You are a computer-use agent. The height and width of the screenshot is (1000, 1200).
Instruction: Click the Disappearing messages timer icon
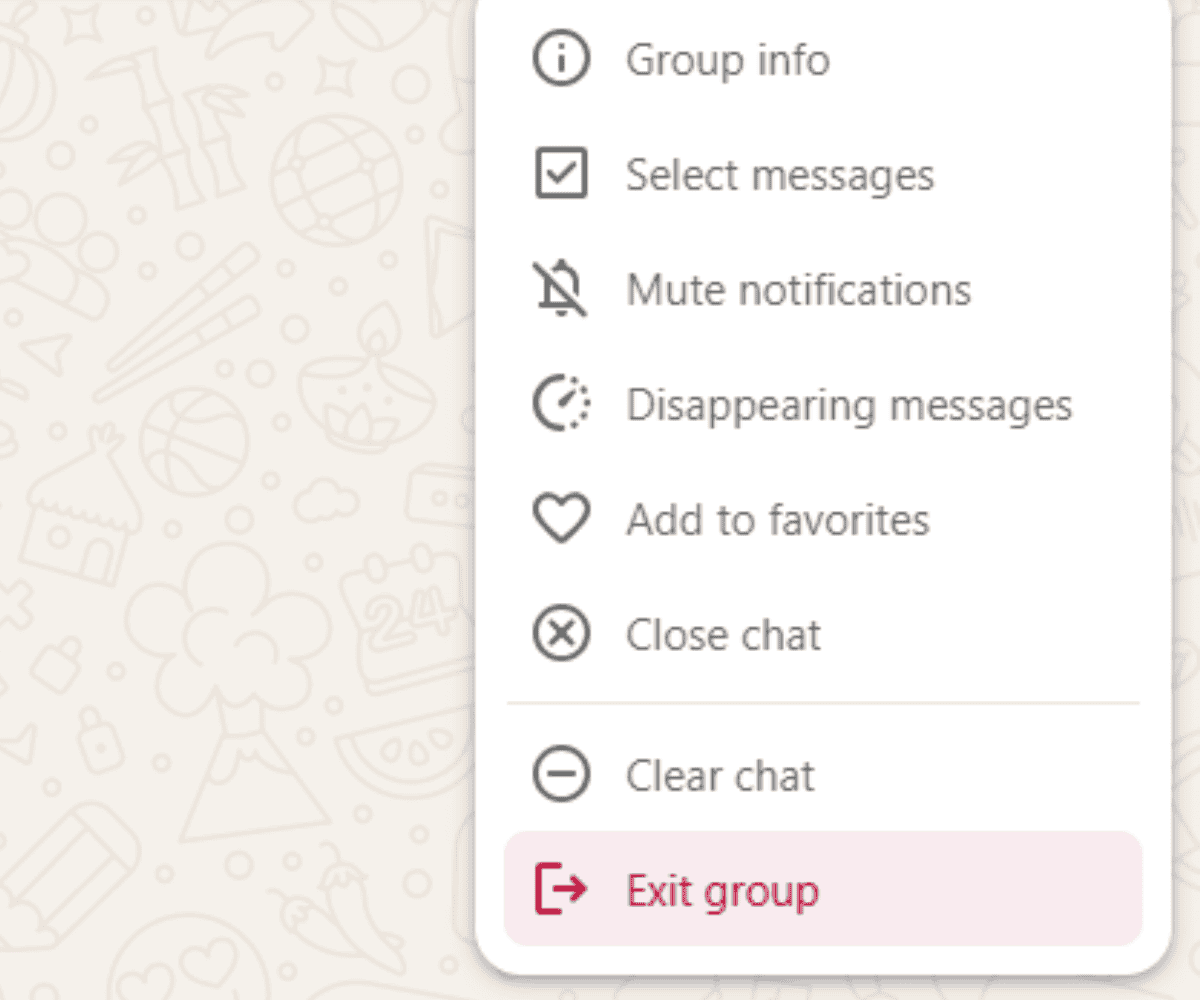[x=561, y=405]
